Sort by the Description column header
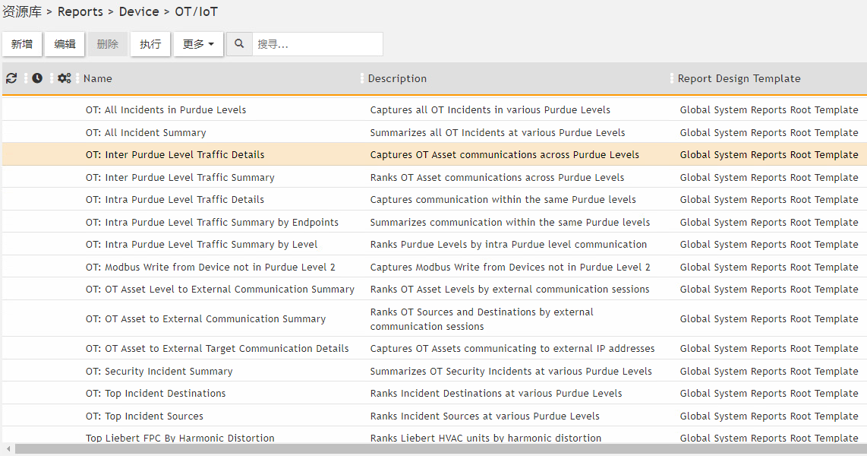This screenshot has width=867, height=456. coord(397,78)
